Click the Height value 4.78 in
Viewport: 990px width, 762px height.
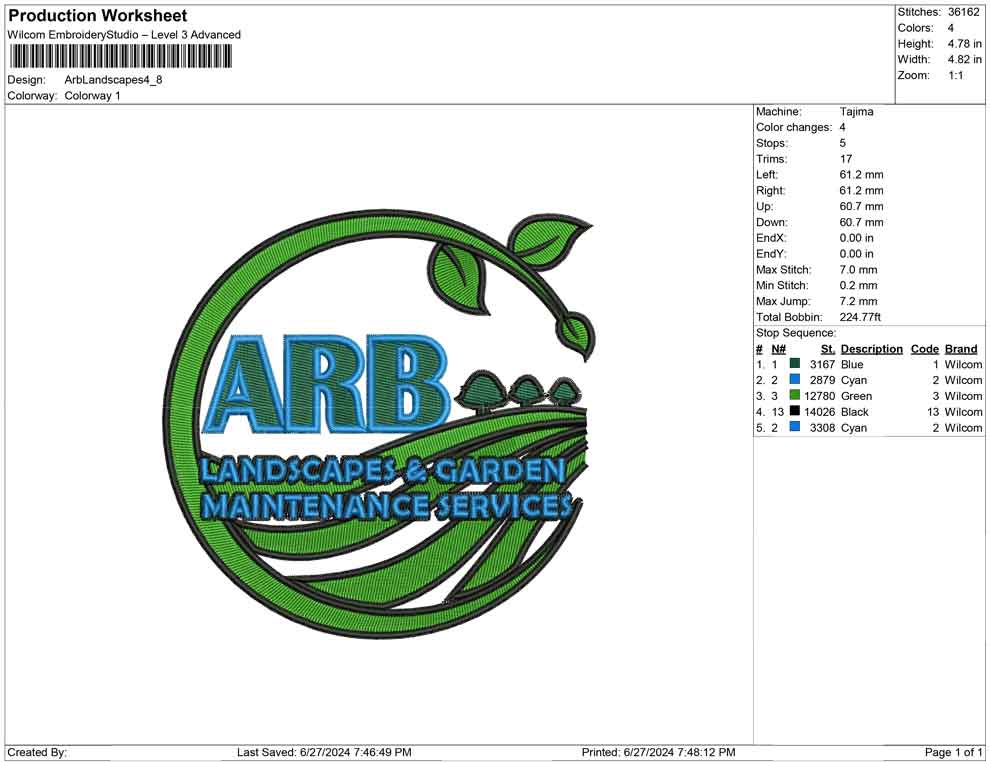click(x=964, y=44)
